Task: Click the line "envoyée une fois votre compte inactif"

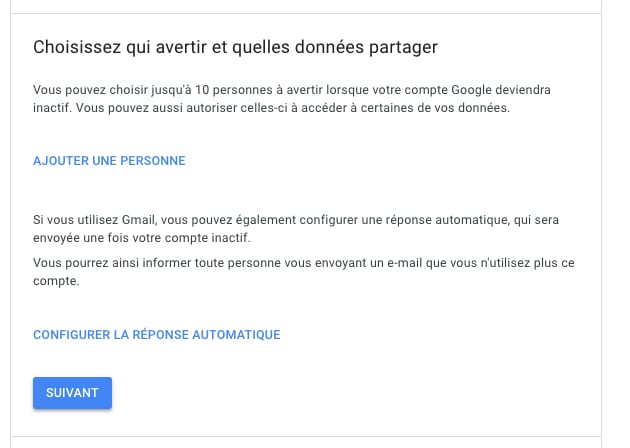Action: click(141, 238)
